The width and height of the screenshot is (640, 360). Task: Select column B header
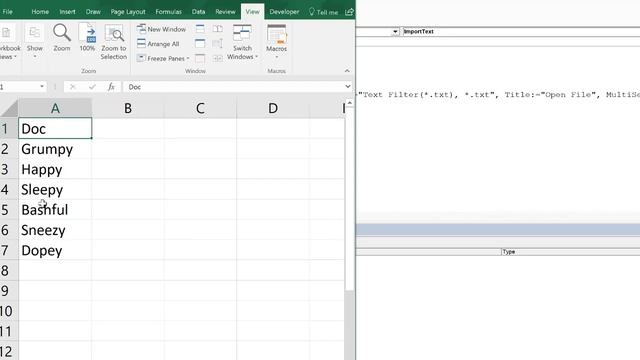[x=128, y=108]
